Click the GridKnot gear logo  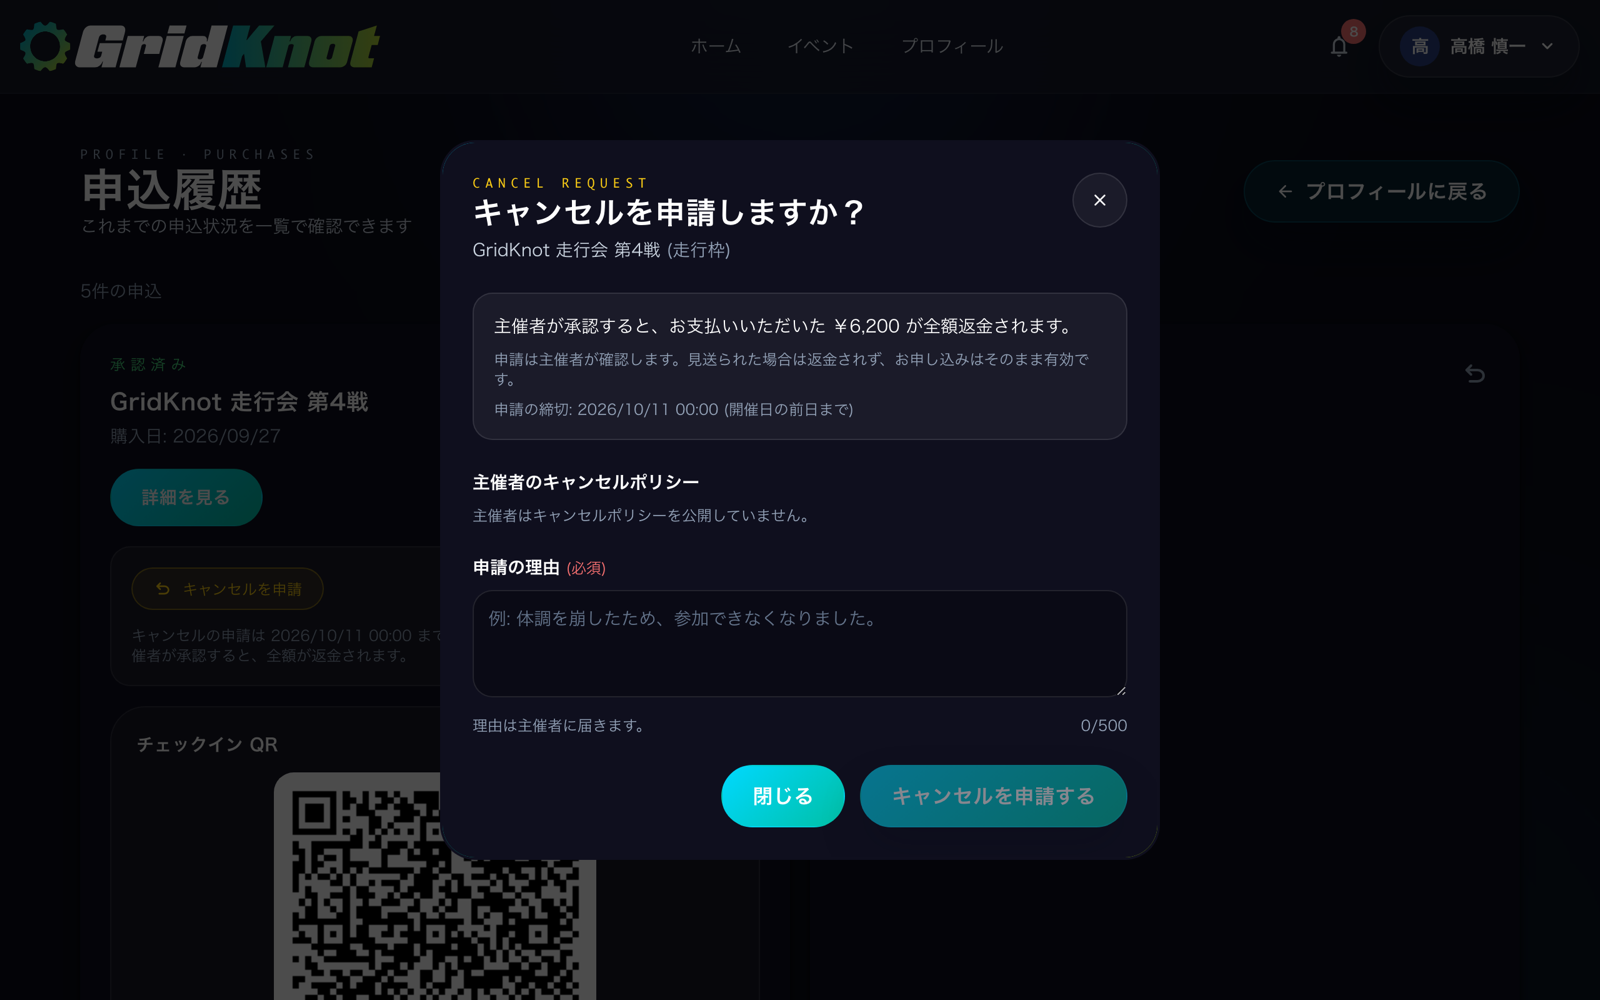tap(45, 46)
